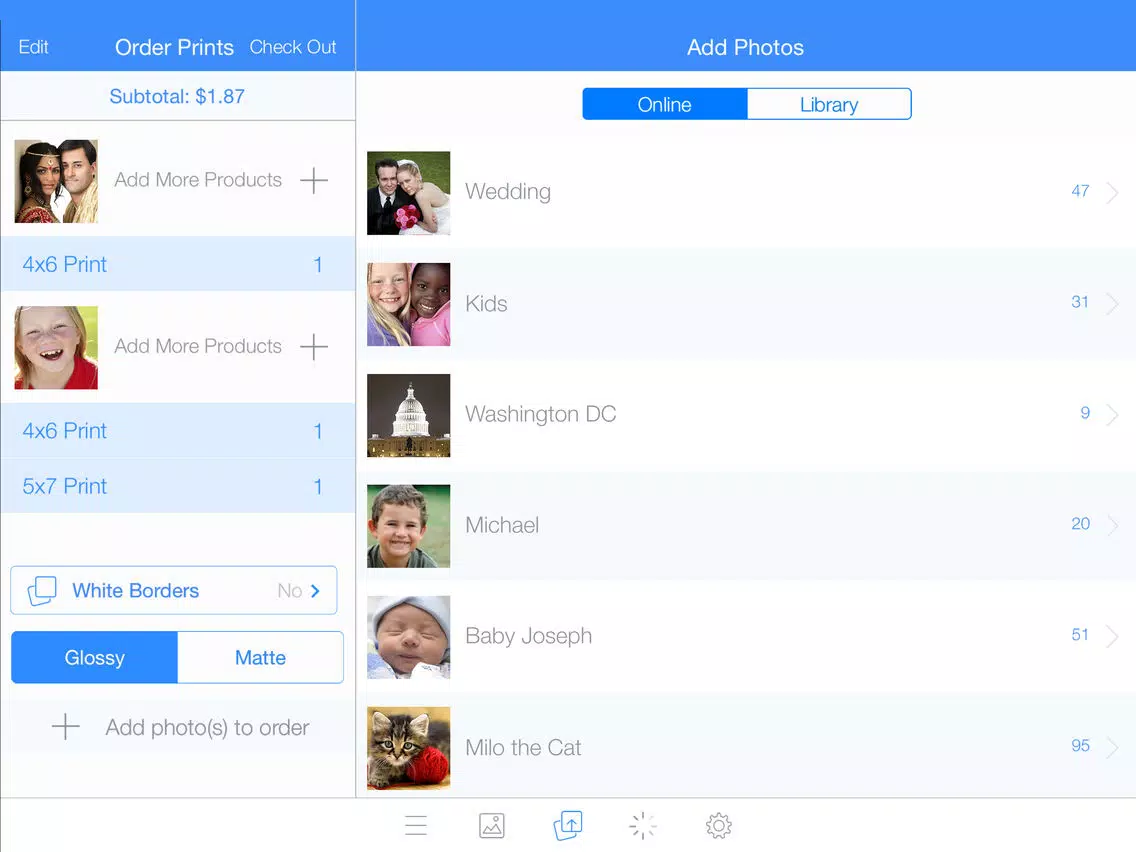Image resolution: width=1136 pixels, height=852 pixels.
Task: Open the photo gallery icon in bottom toolbar
Action: pos(492,825)
